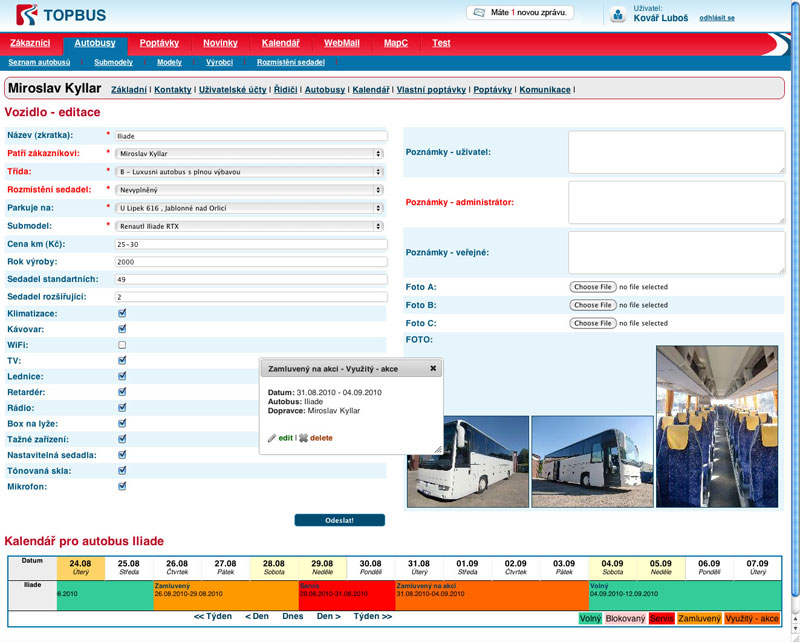Go to Seznam autobusů submenu
The width and height of the screenshot is (800, 642).
pyautogui.click(x=39, y=62)
